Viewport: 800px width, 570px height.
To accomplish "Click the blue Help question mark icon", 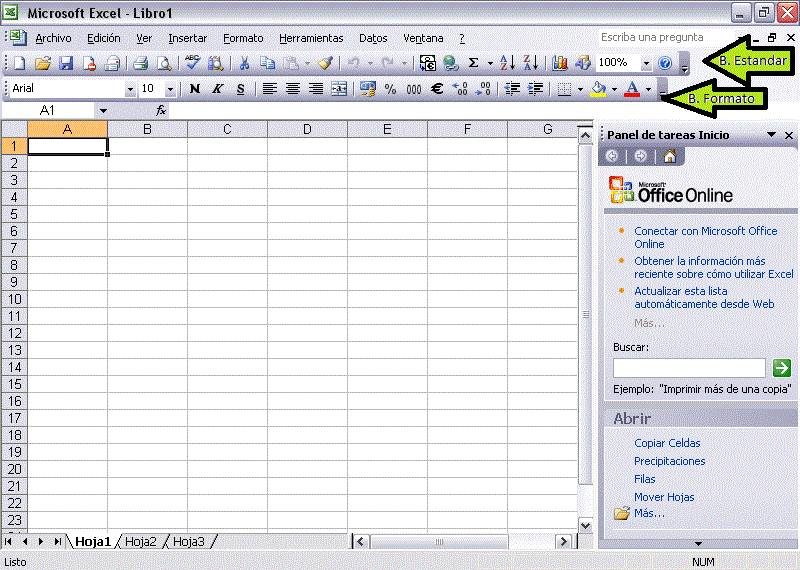I will (665, 63).
